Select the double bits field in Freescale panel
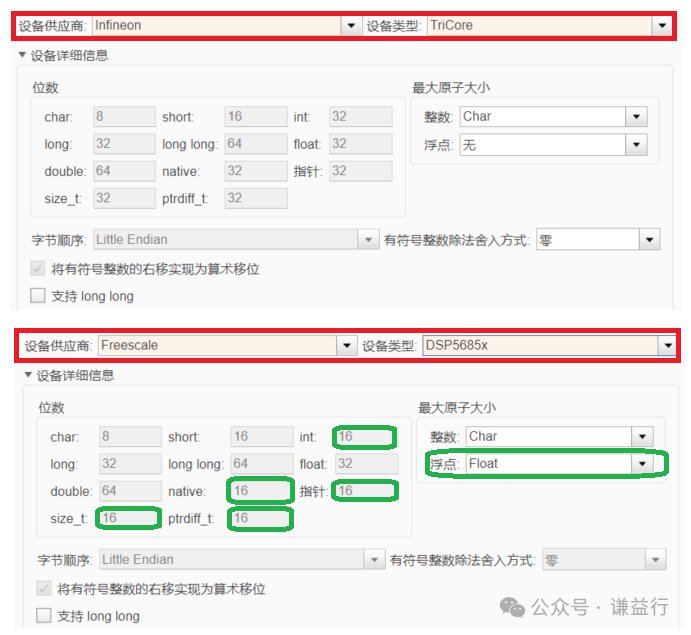 click(x=130, y=491)
